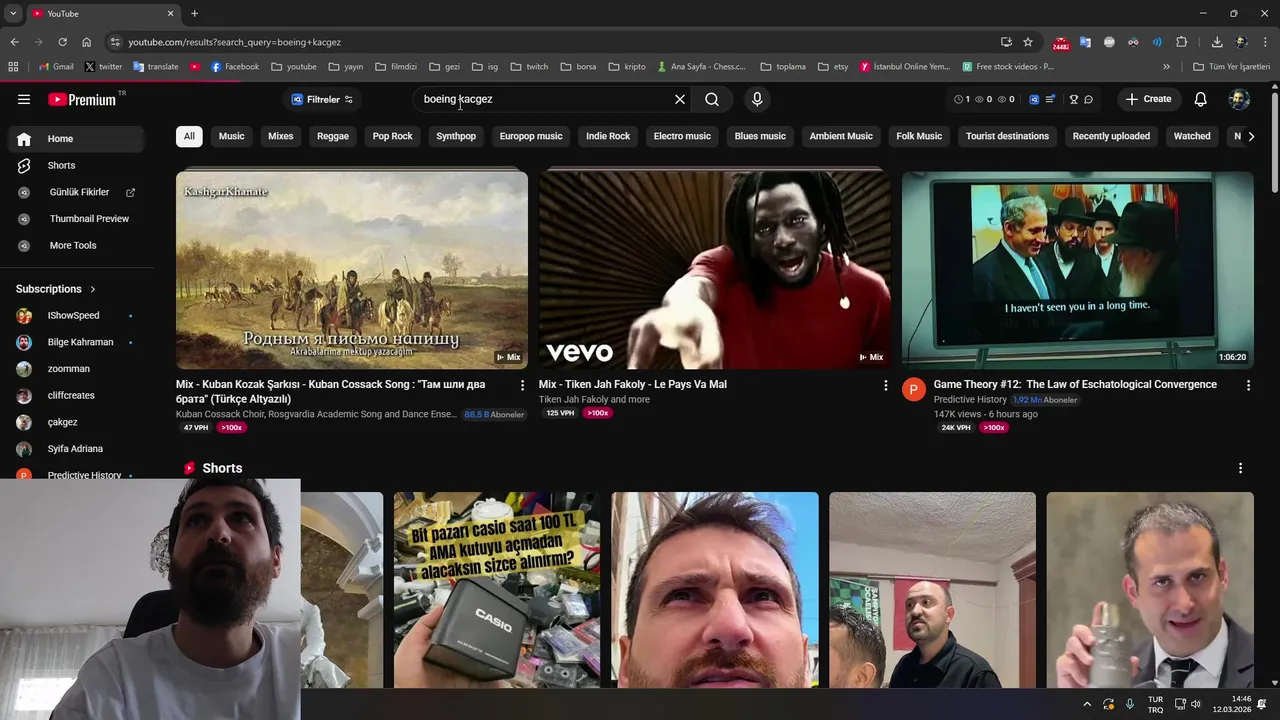This screenshot has height=720, width=1280.
Task: Click the browser address bar URL
Action: coord(234,42)
